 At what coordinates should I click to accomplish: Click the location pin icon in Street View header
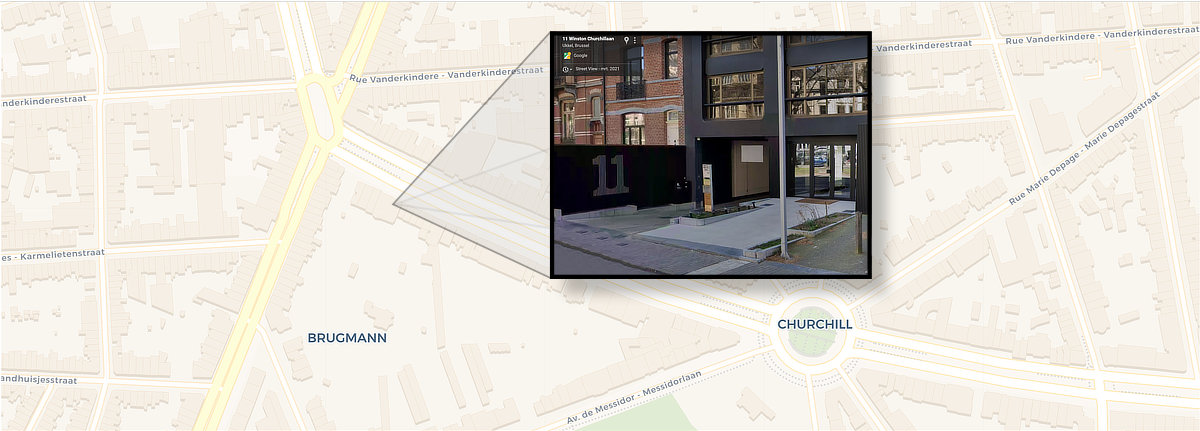[x=626, y=40]
